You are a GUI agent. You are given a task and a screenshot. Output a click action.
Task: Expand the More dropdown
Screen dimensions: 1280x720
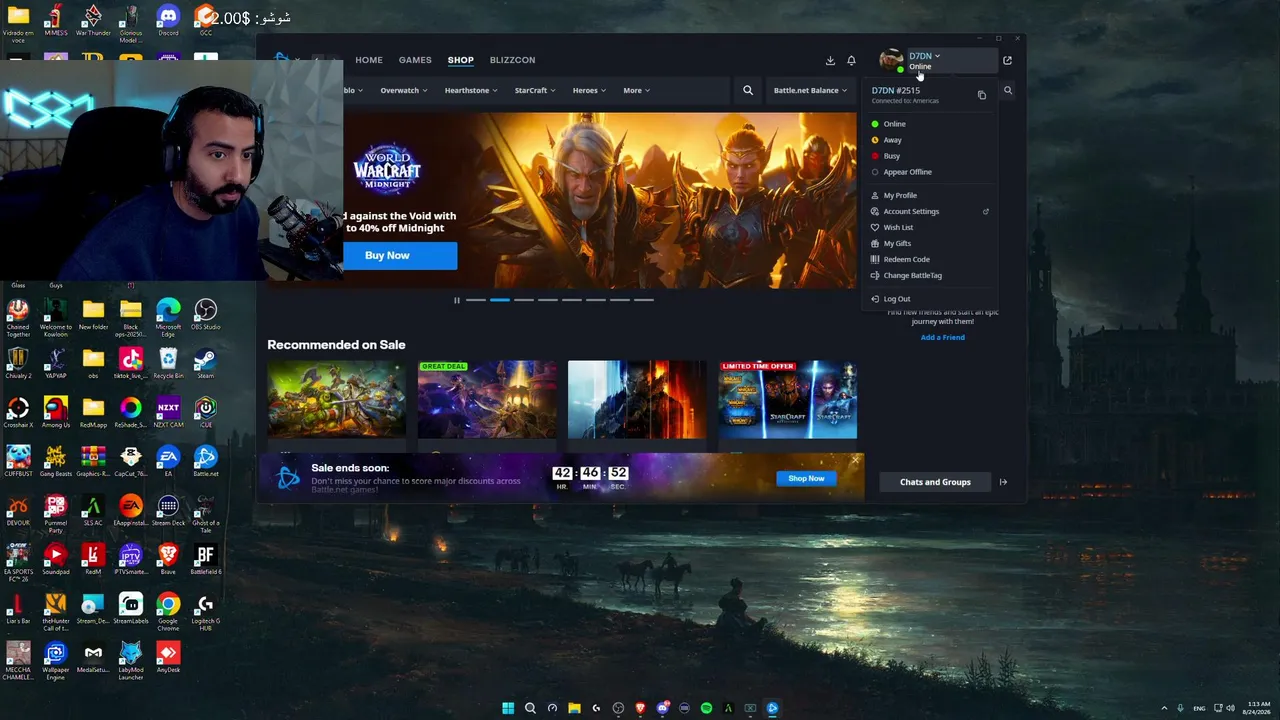[637, 90]
